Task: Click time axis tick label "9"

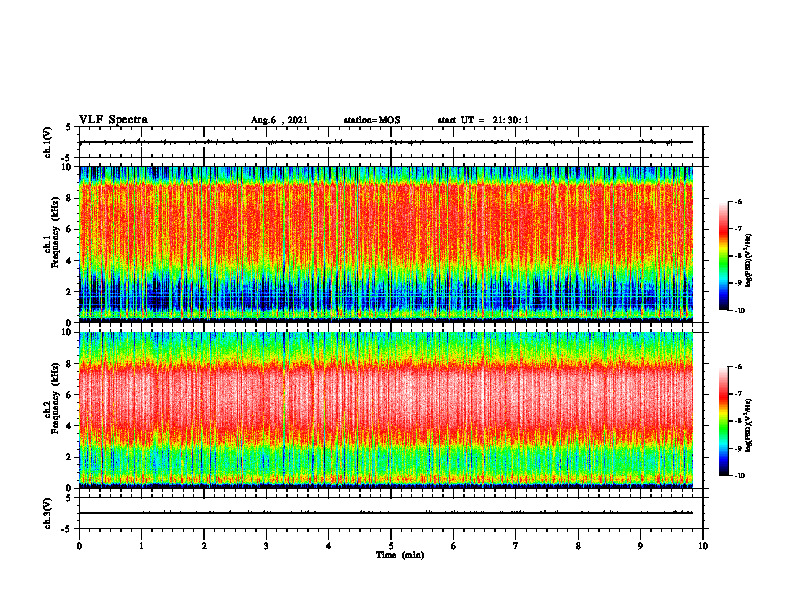Action: pyautogui.click(x=640, y=546)
